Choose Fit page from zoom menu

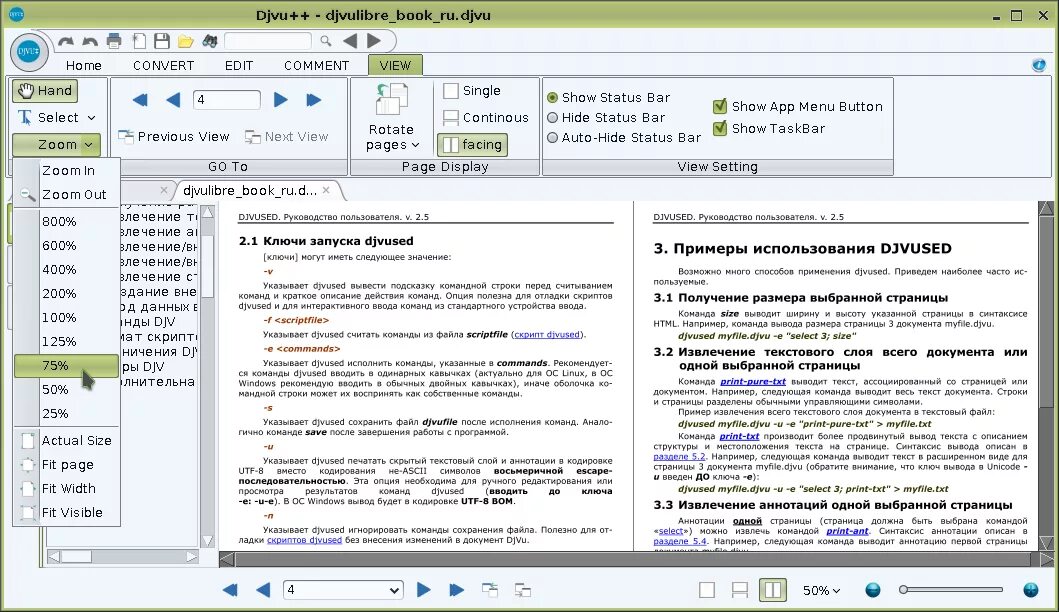[x=66, y=465]
